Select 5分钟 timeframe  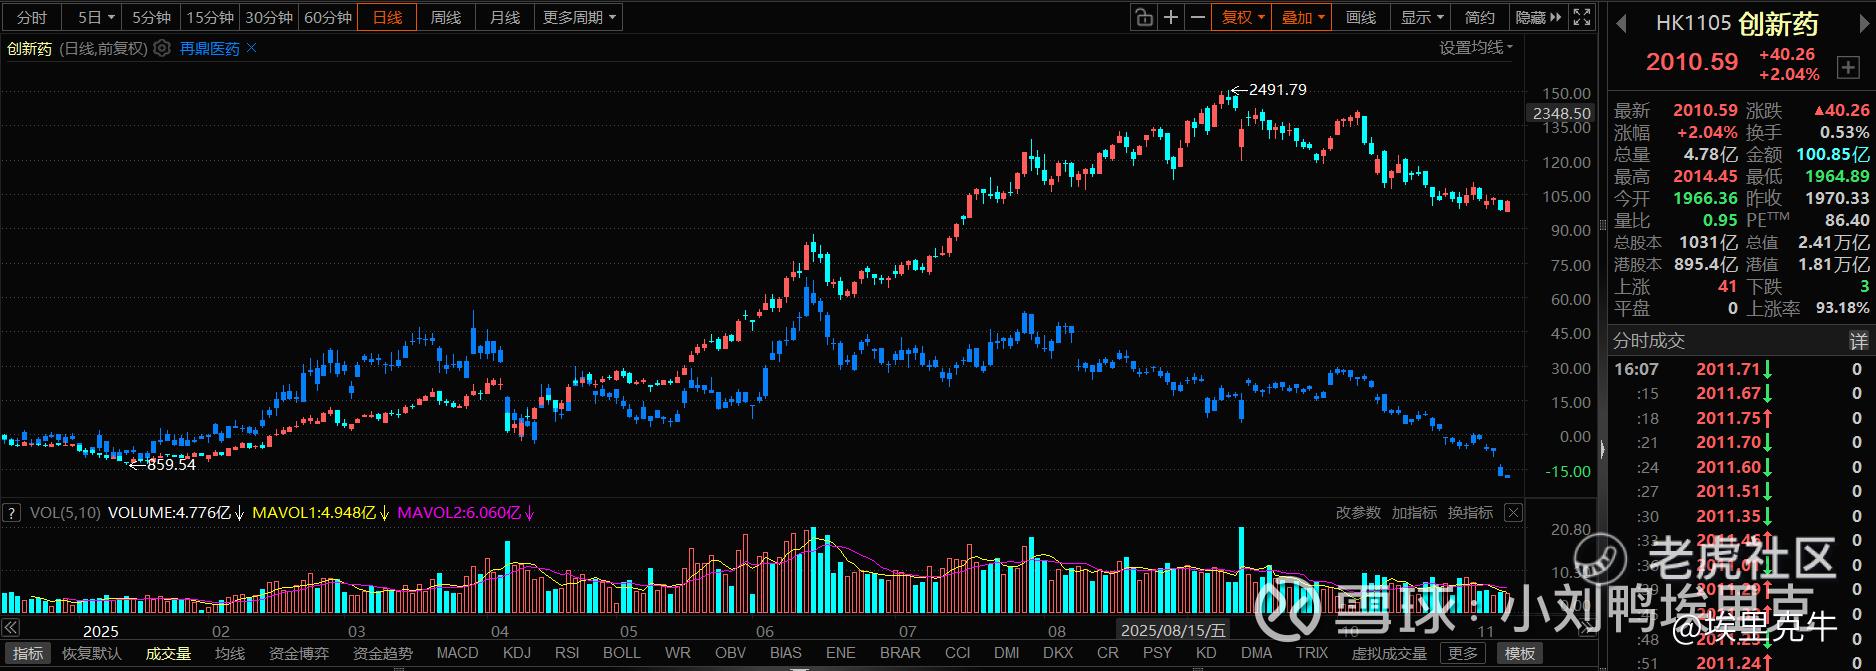coord(152,17)
